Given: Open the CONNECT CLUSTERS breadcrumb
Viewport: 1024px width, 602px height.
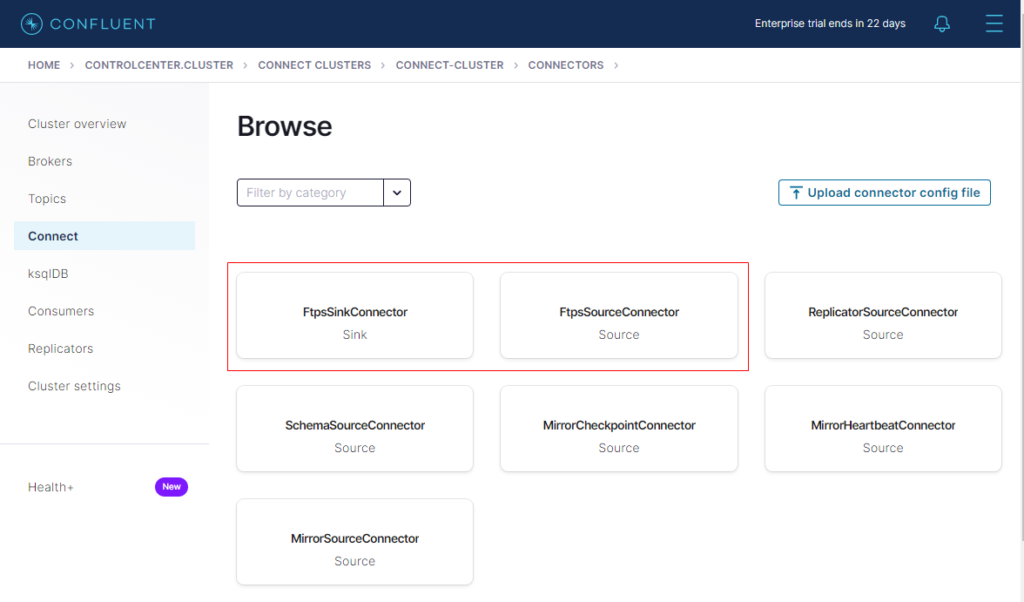Looking at the screenshot, I should click(x=314, y=64).
